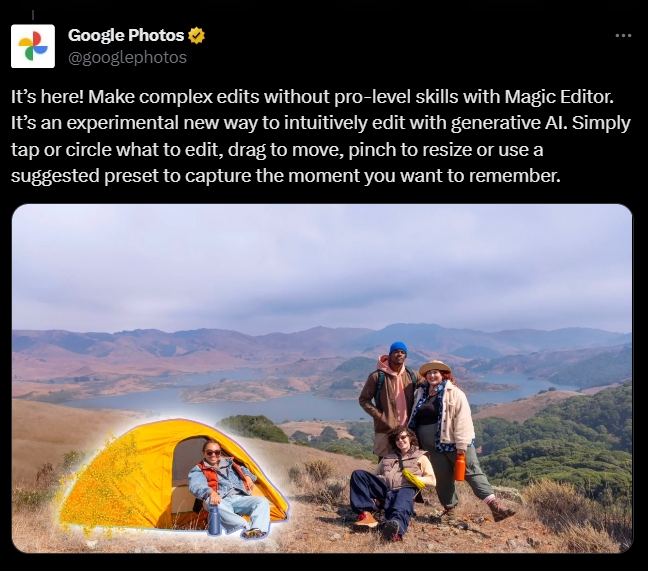Click the orange water bottle in the photo
Viewport: 648px width, 571px height.
click(460, 467)
